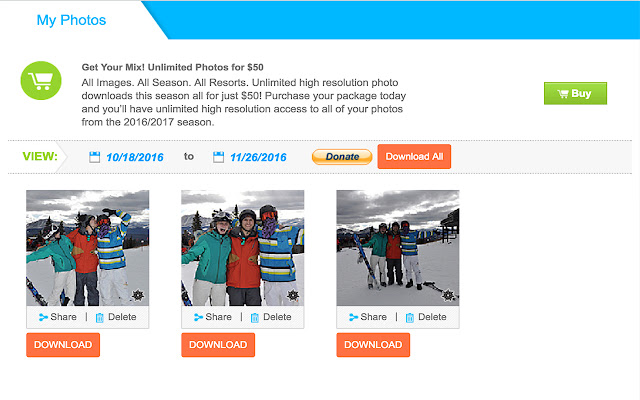
Task: Open the start date calendar icon
Action: [94, 157]
